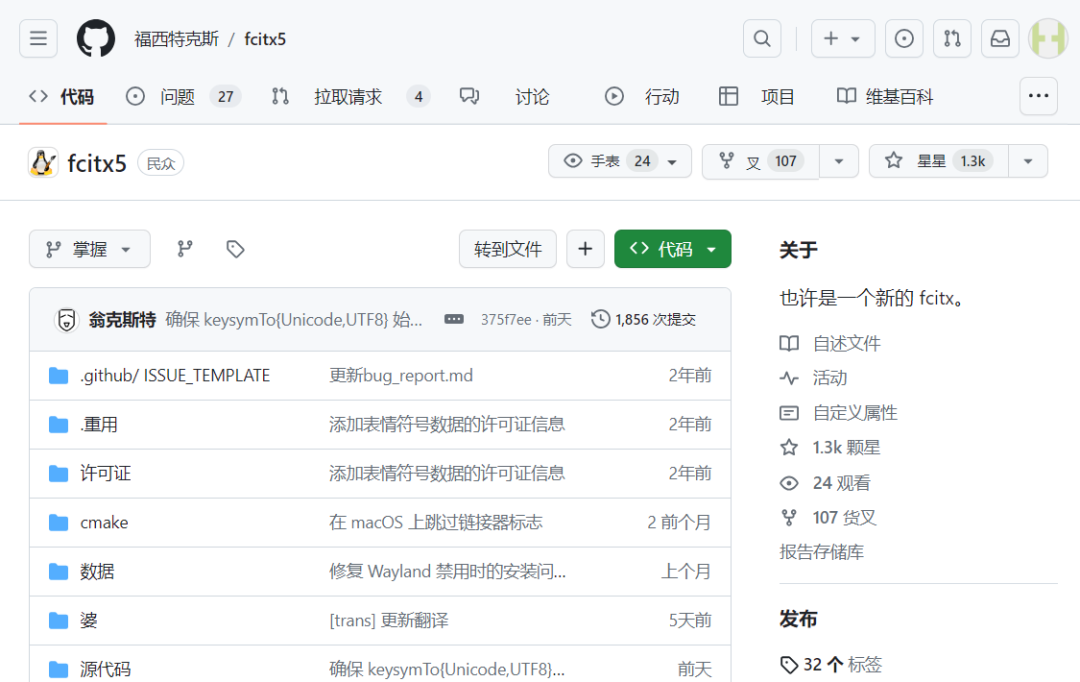Switch to the 讨论 tab
Viewport: 1080px width, 682px height.
[504, 96]
